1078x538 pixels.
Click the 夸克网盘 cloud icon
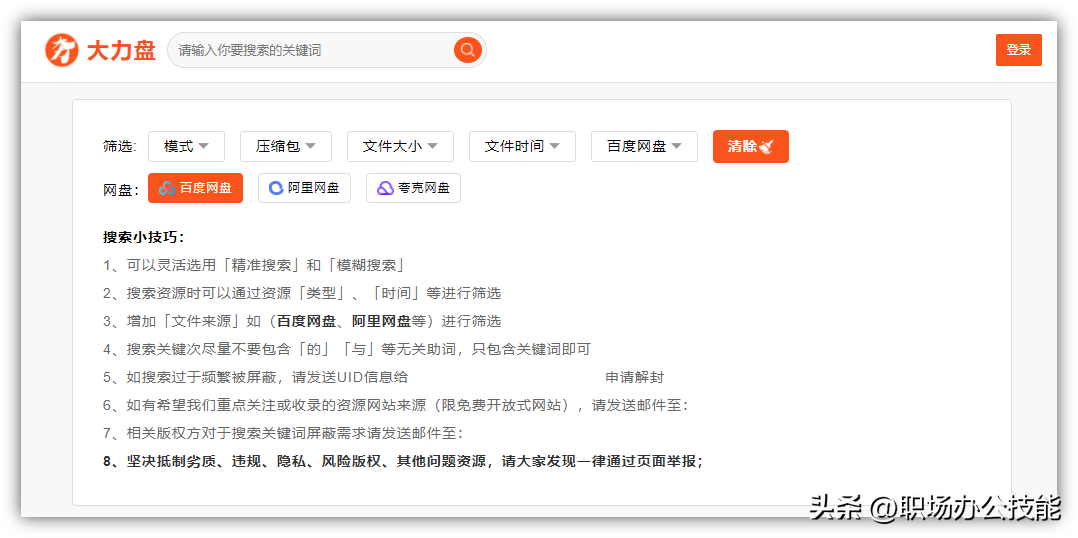click(385, 188)
